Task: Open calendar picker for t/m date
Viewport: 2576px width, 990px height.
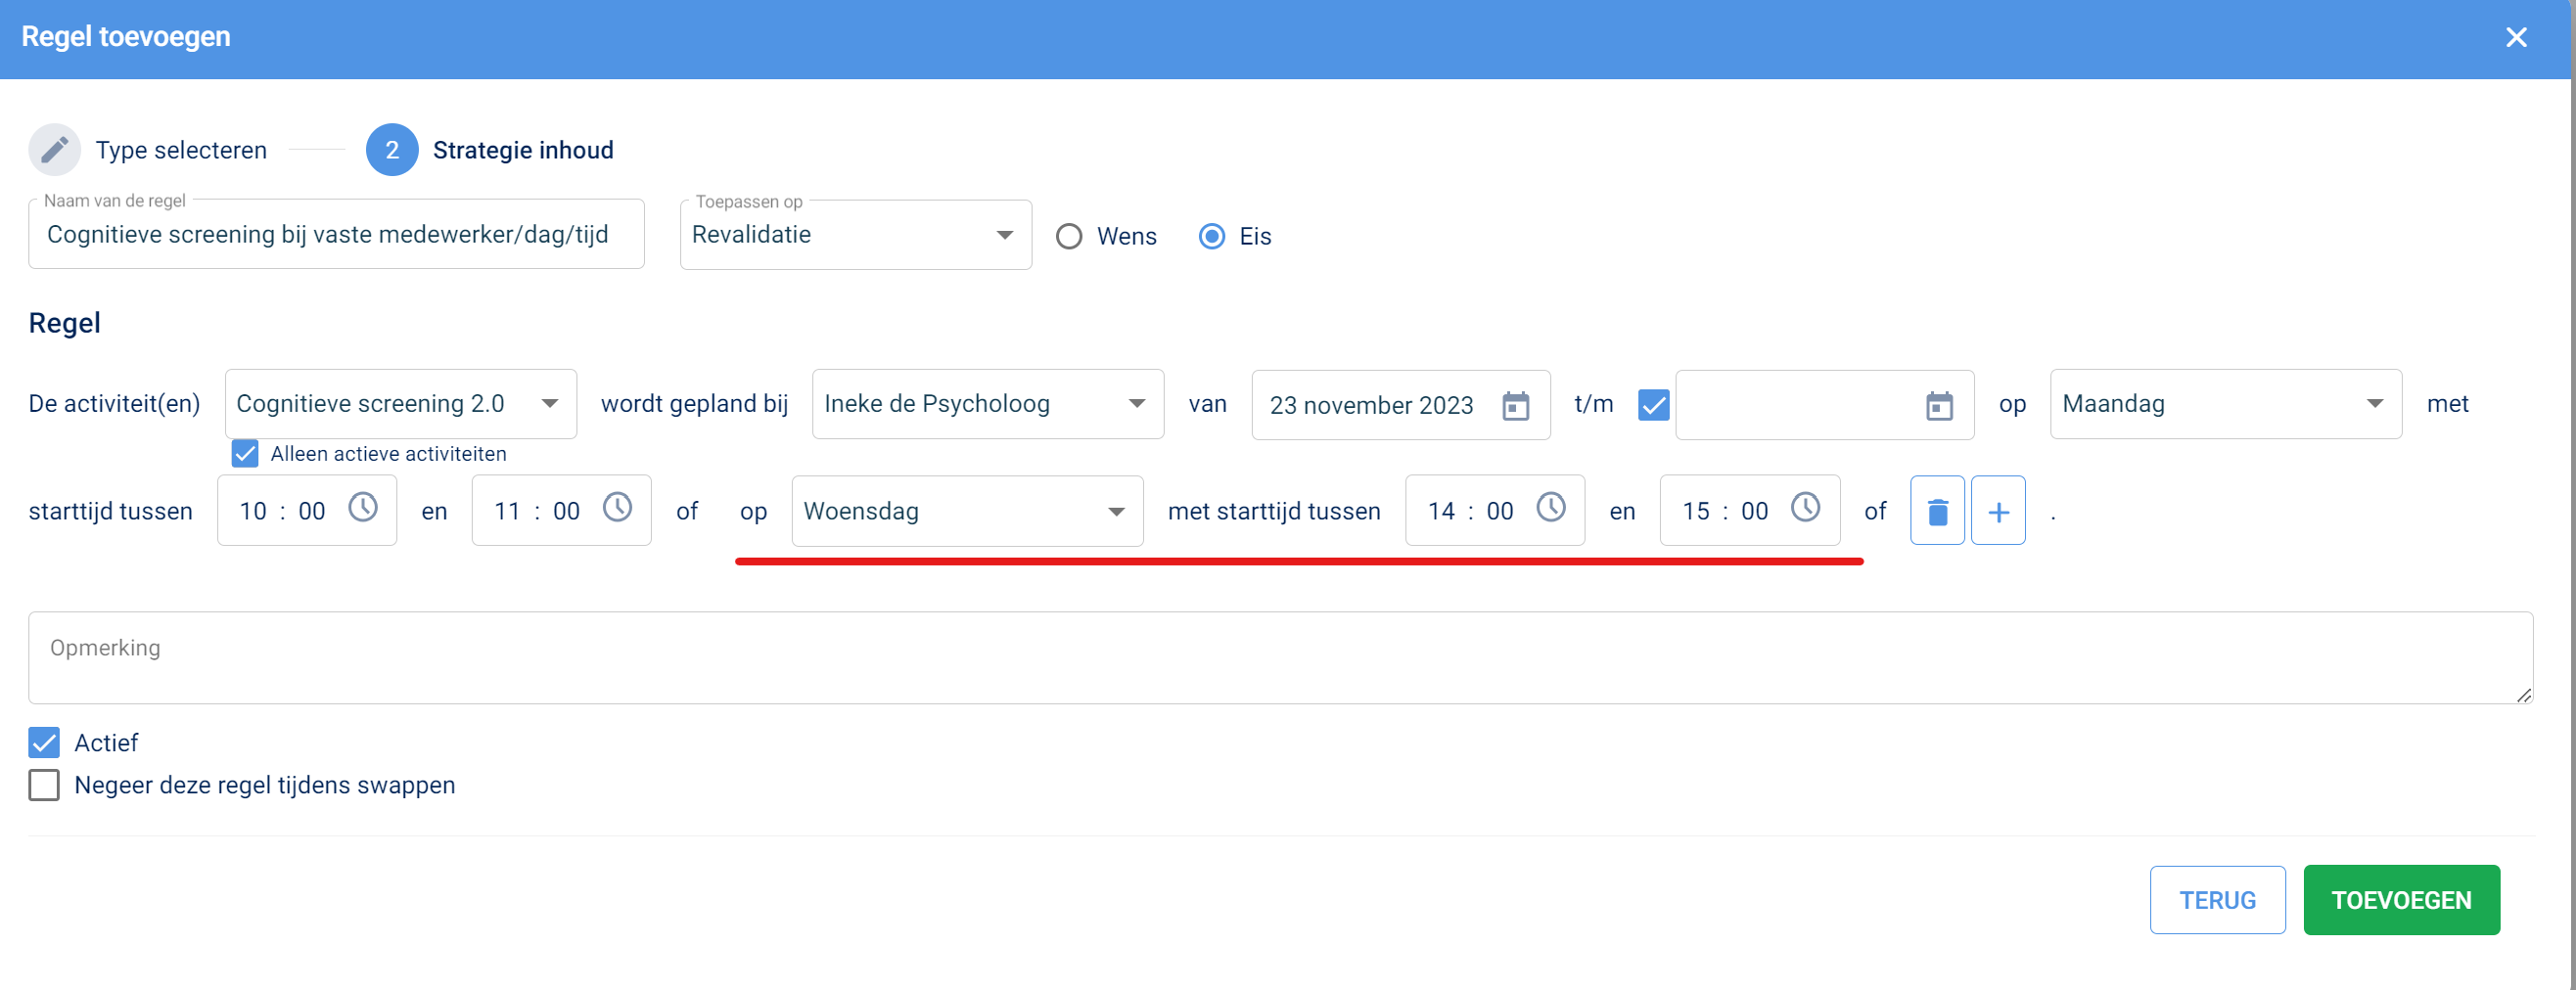Action: [1939, 405]
